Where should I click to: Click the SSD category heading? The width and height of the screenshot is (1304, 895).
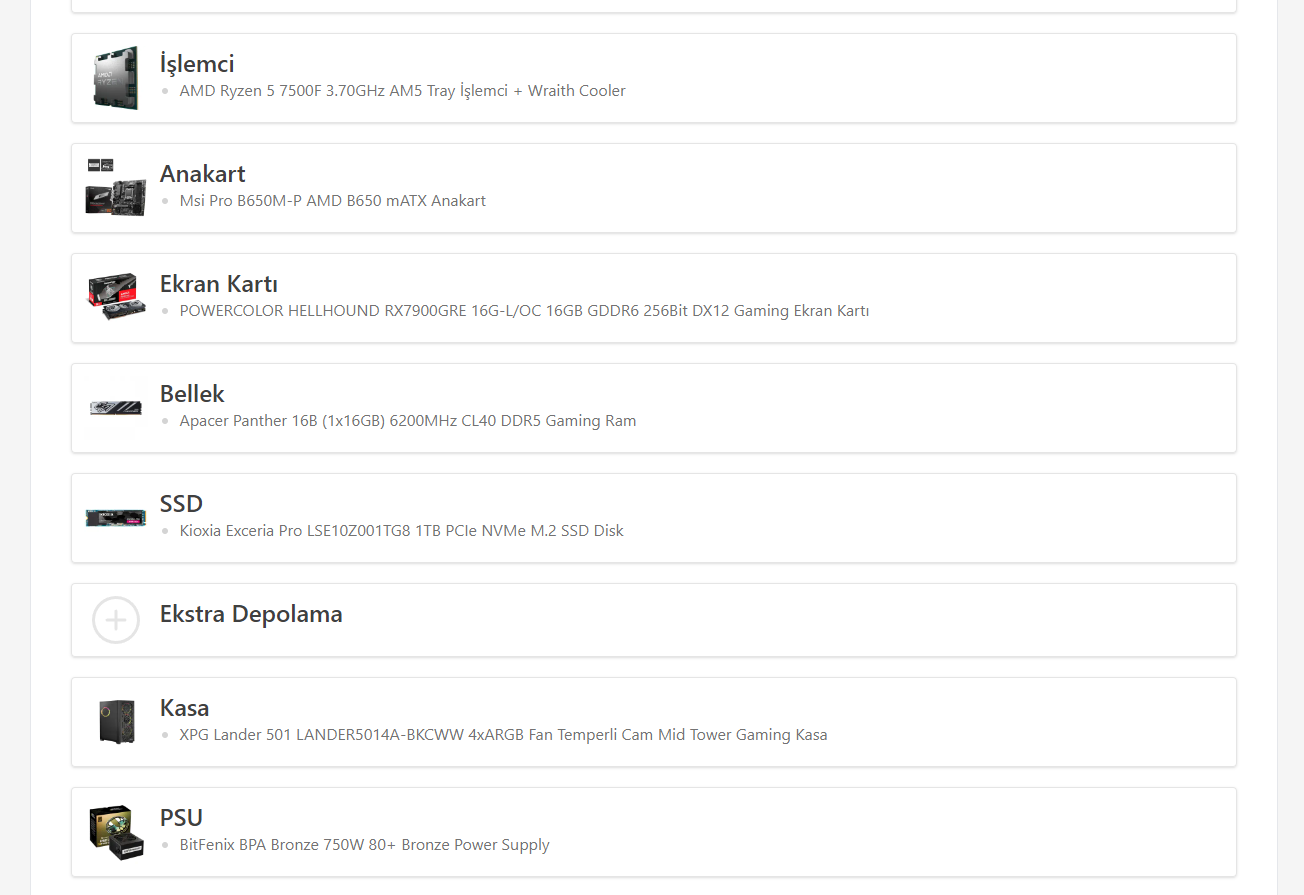(181, 504)
